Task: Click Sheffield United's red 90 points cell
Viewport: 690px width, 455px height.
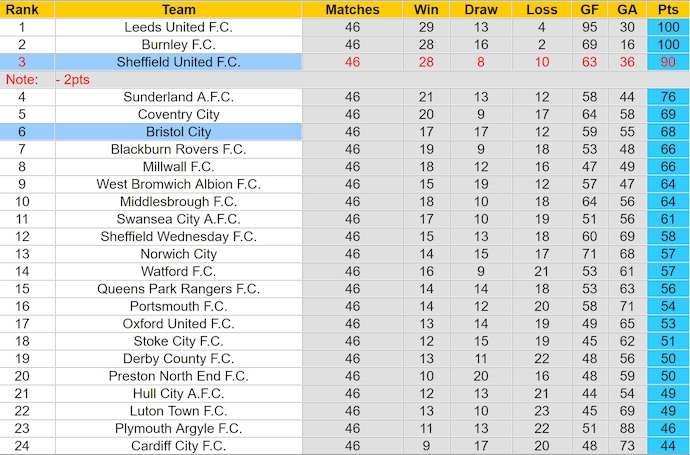Action: click(x=667, y=62)
